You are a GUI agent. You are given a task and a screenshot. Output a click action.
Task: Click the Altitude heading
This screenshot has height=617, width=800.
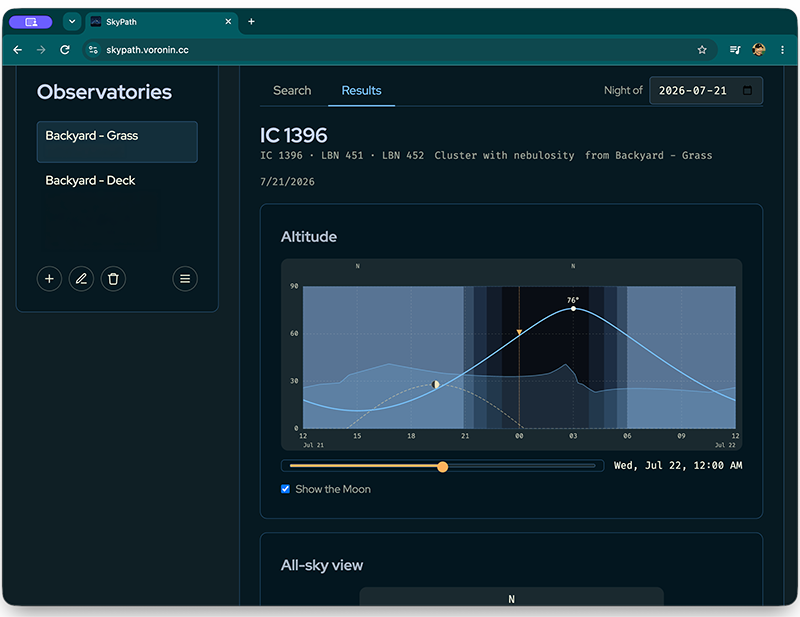coord(309,237)
